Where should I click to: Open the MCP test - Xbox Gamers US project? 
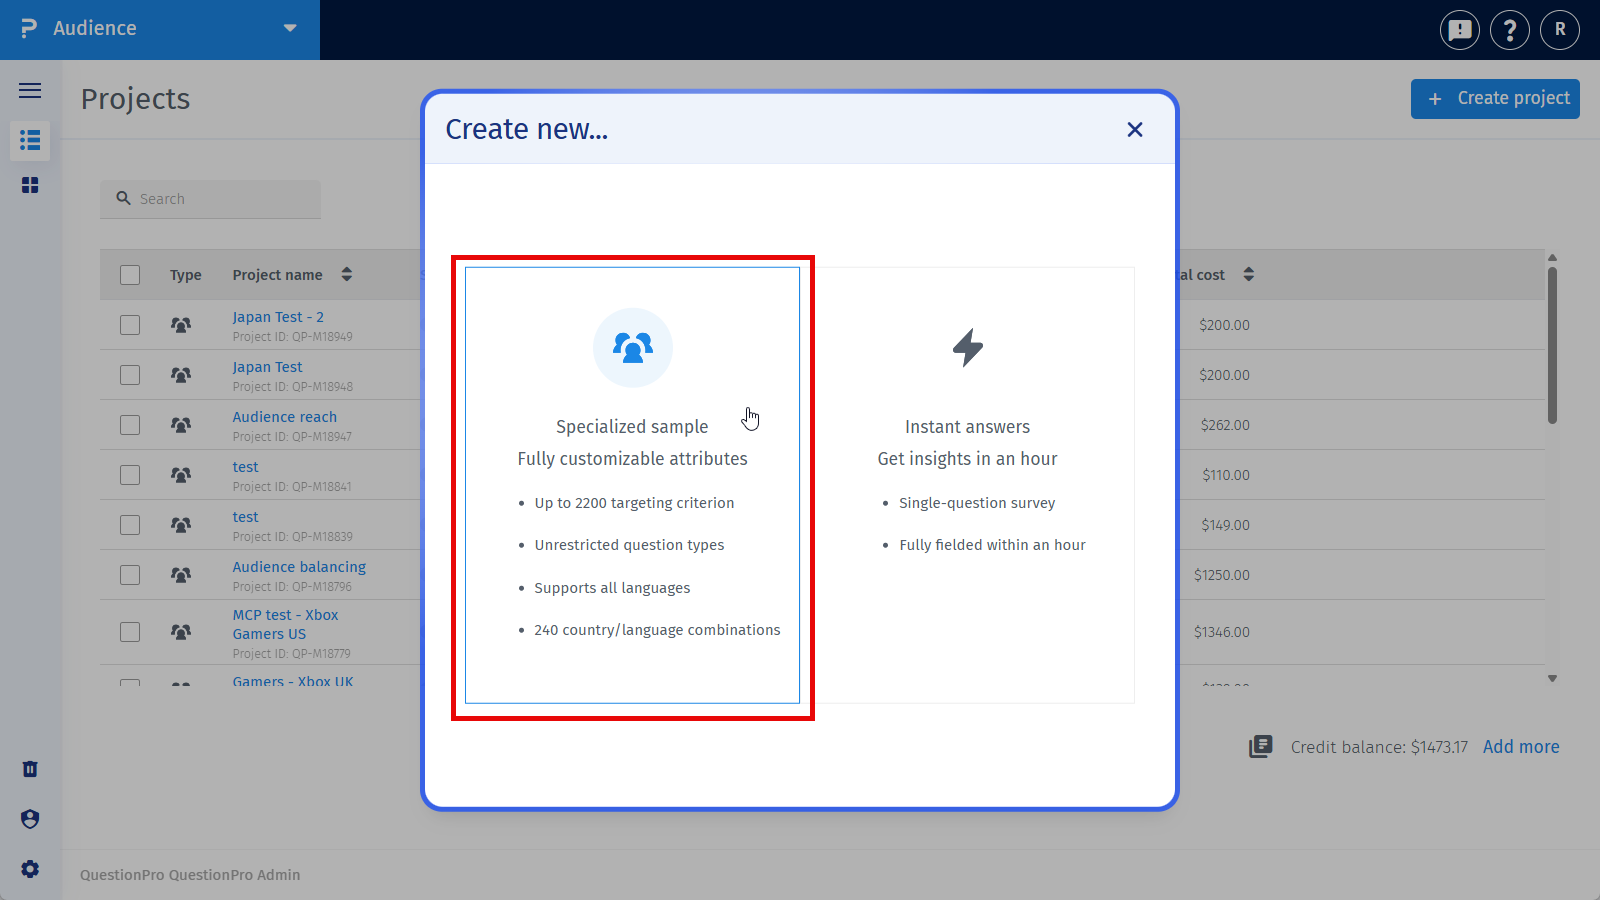pyautogui.click(x=285, y=624)
